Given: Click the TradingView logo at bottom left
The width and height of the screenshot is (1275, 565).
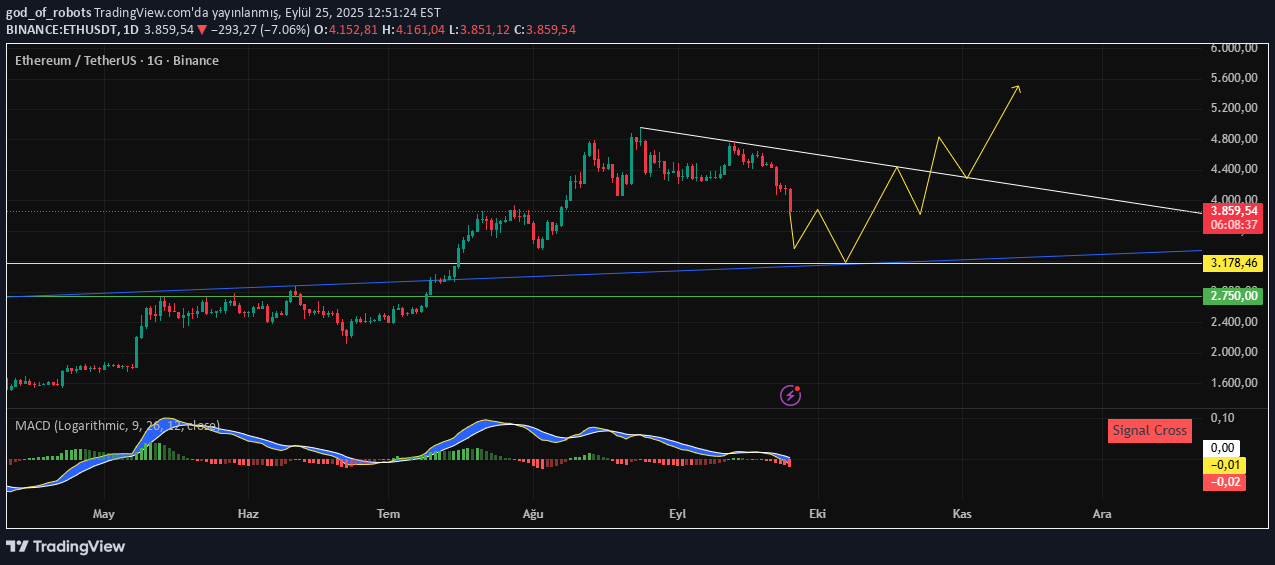Looking at the screenshot, I should click(66, 546).
